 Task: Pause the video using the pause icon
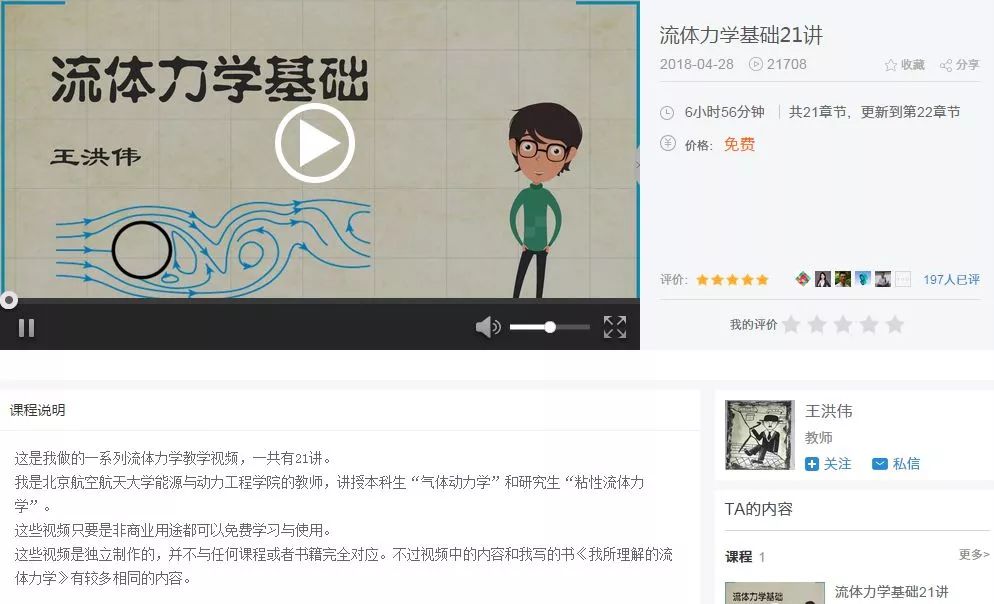[26, 328]
